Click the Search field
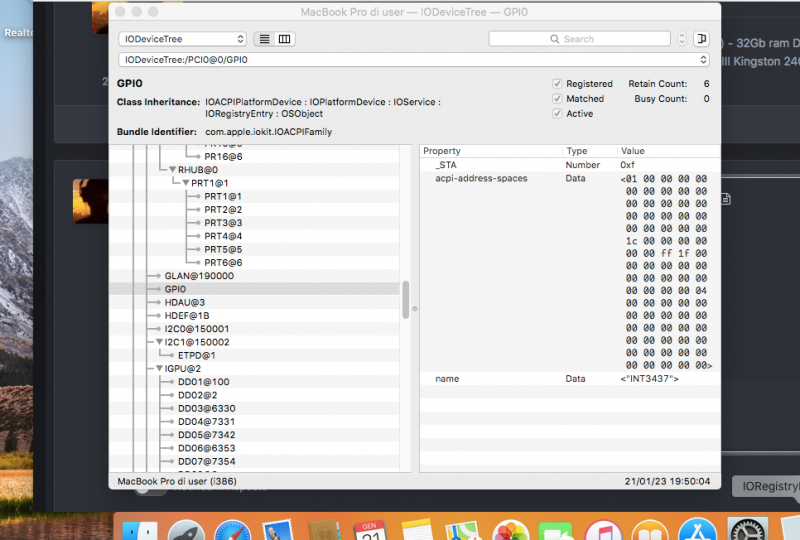 tap(586, 39)
